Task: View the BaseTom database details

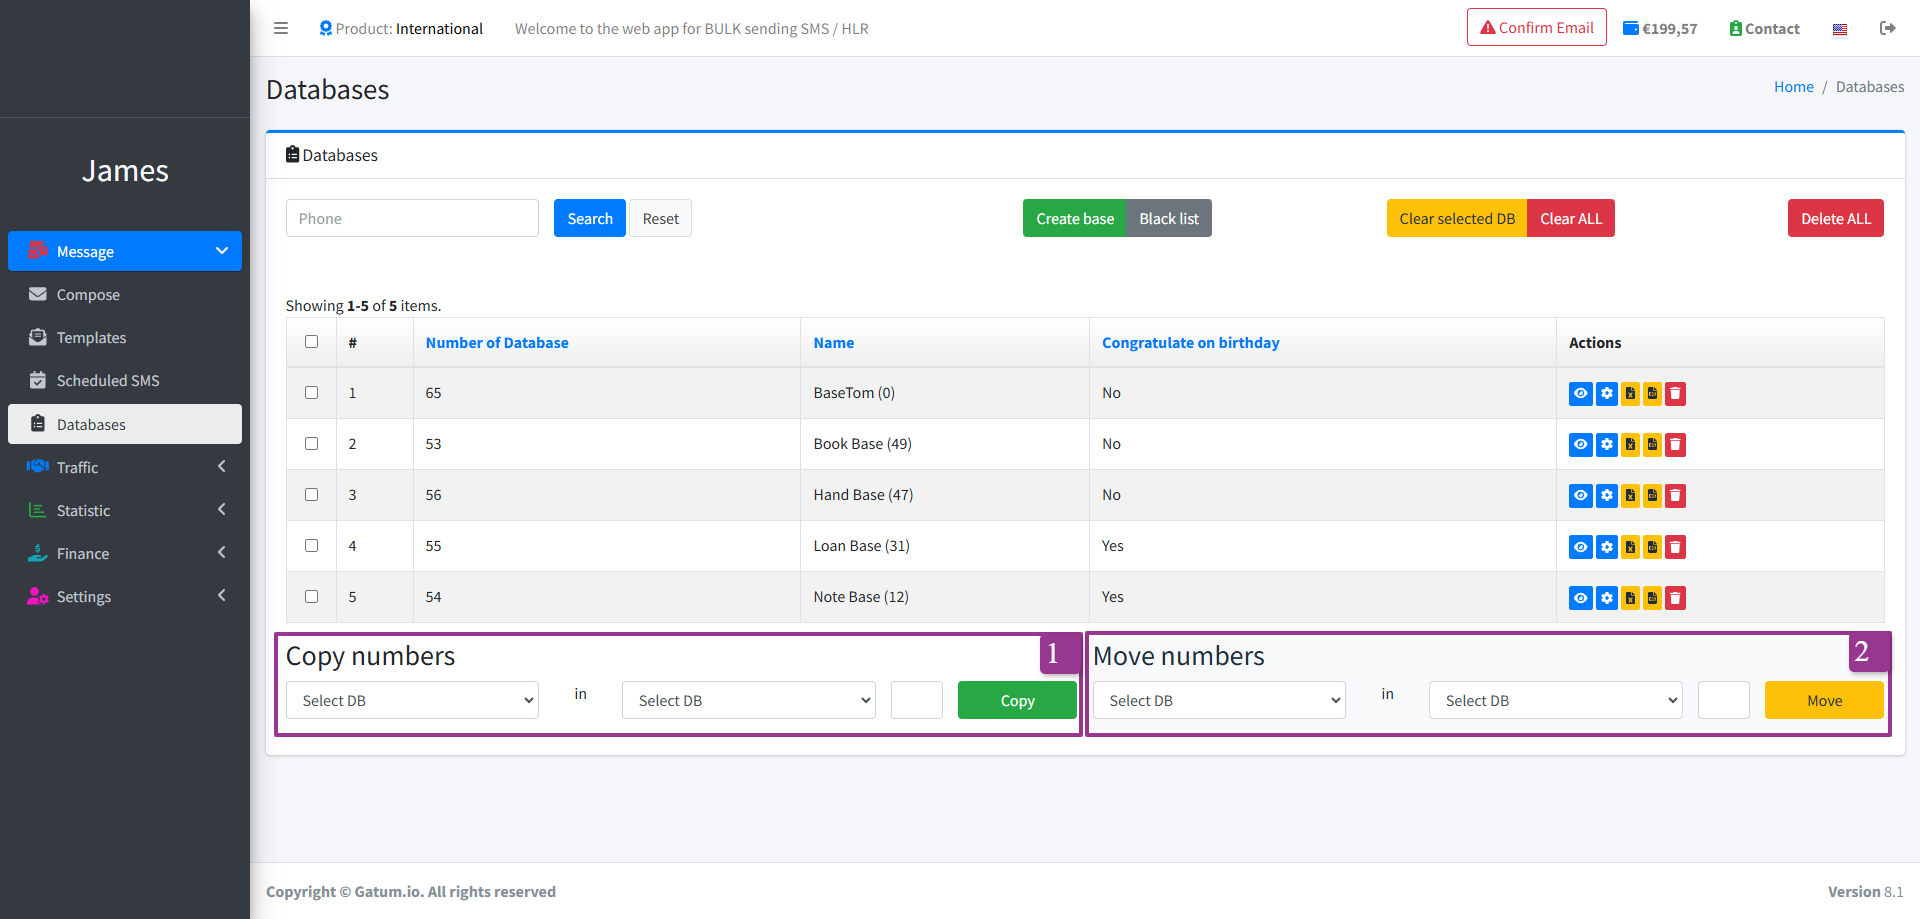Action: tap(1580, 393)
